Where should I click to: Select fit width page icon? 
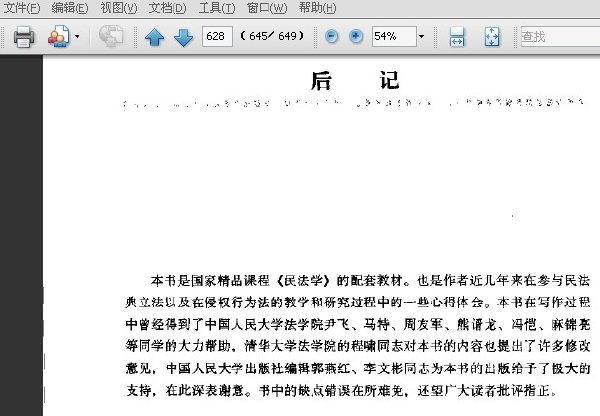click(457, 37)
